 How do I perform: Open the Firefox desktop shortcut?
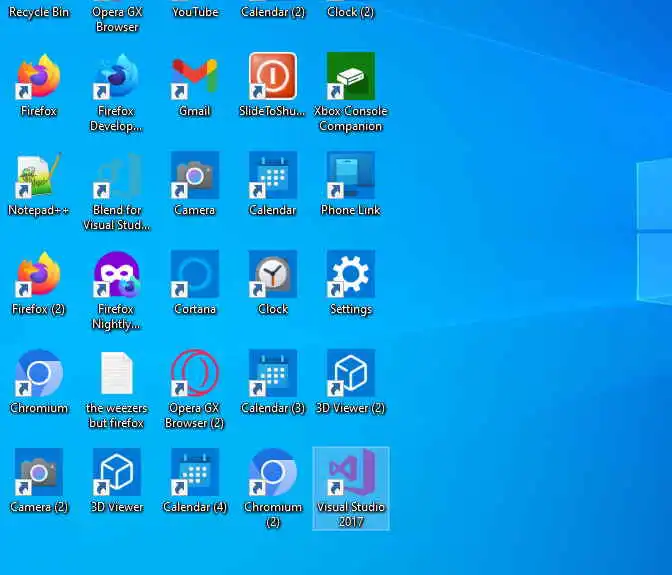[39, 76]
